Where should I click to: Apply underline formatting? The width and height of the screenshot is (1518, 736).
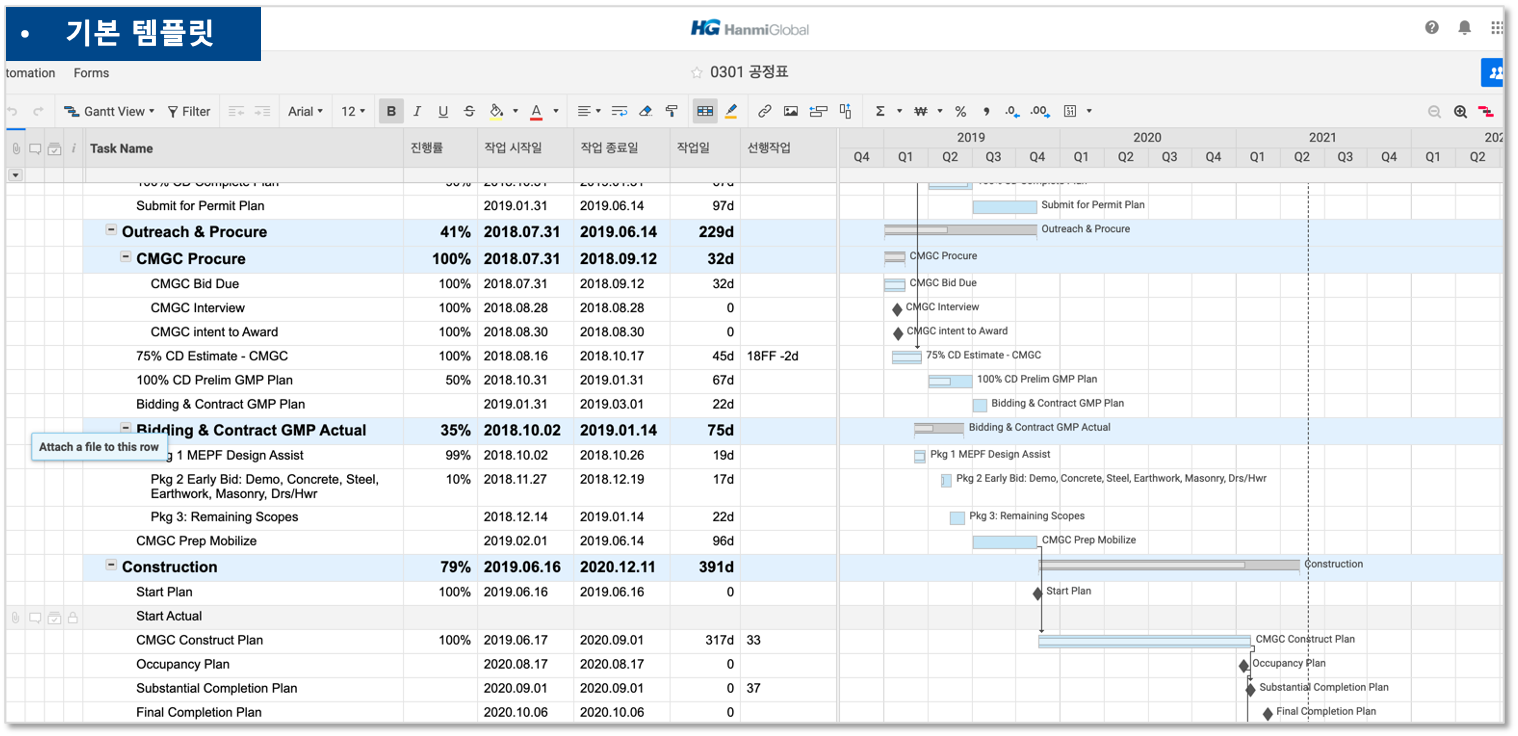tap(443, 111)
